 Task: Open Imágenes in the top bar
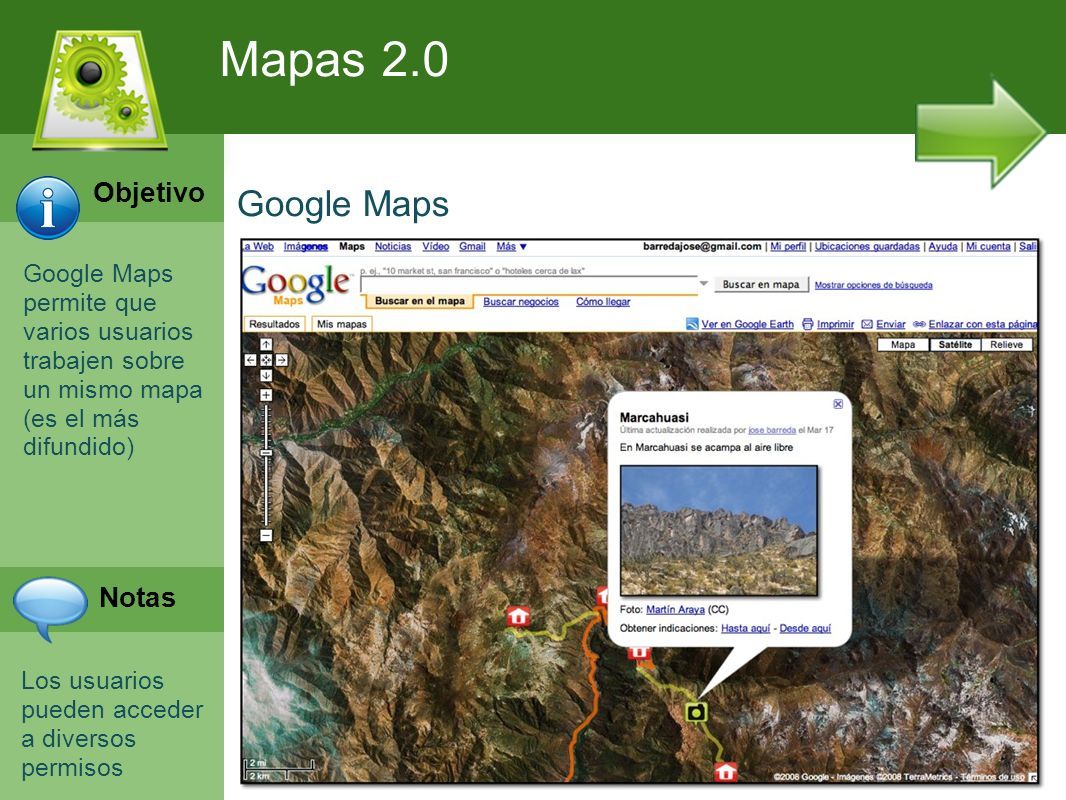coord(306,247)
